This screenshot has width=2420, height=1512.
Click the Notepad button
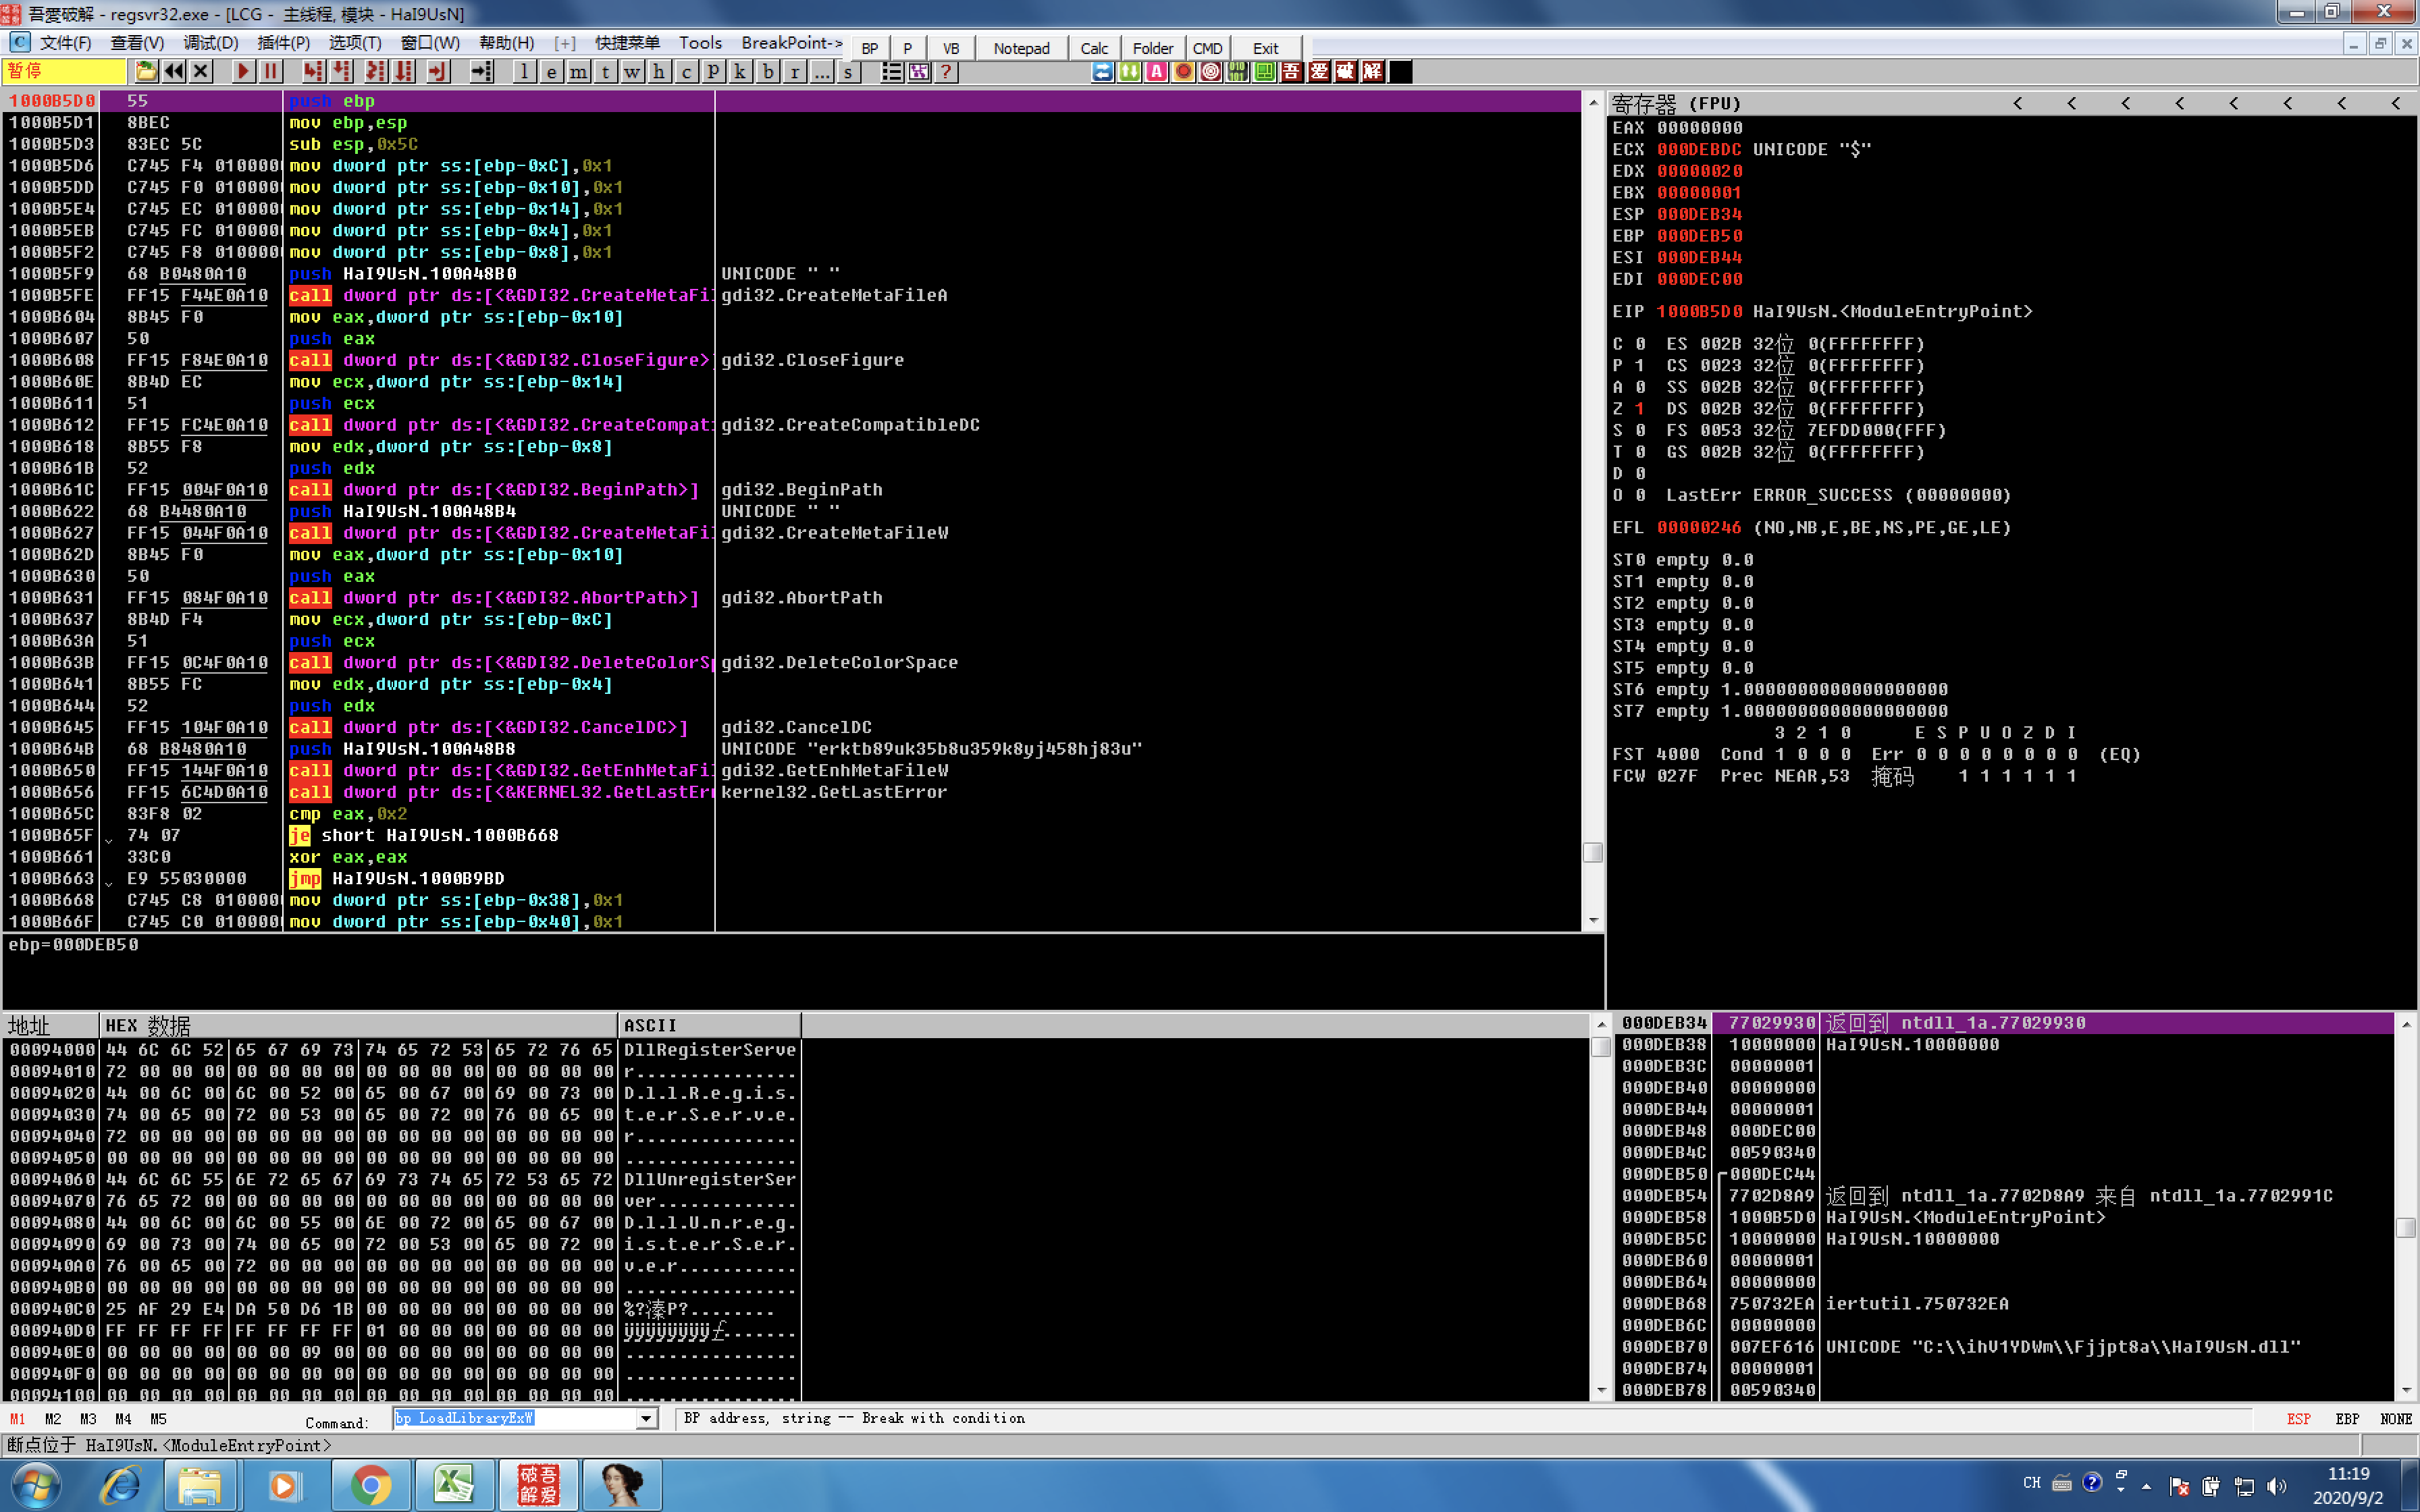(1021, 48)
